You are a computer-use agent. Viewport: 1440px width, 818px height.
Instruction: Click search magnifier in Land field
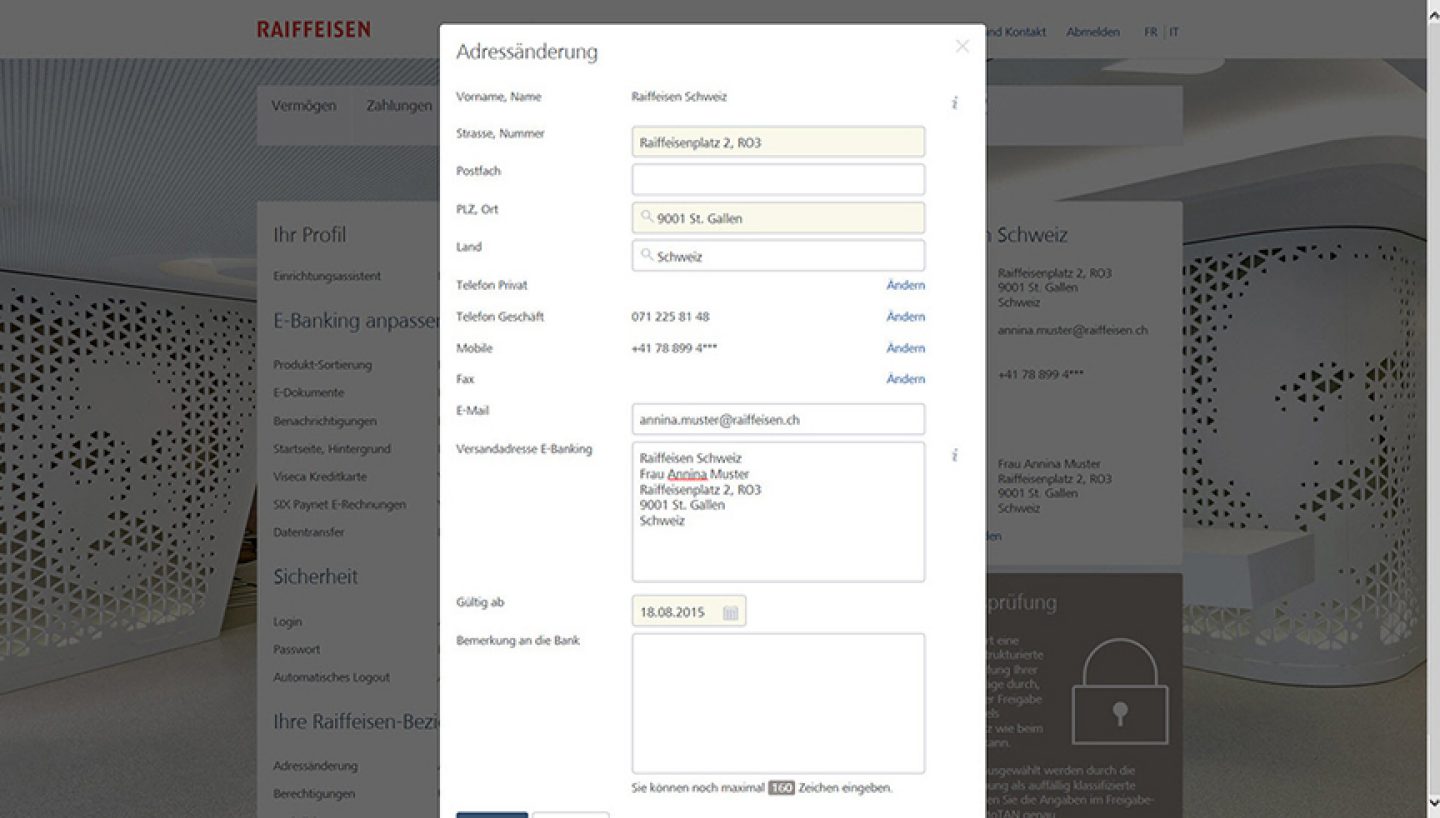tap(647, 255)
